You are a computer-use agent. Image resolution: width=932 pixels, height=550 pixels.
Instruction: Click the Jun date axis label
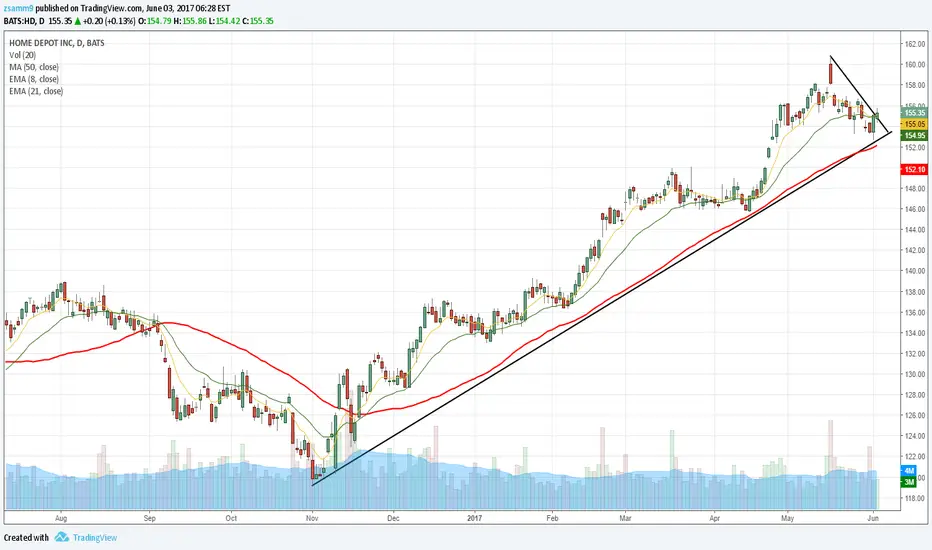point(874,518)
